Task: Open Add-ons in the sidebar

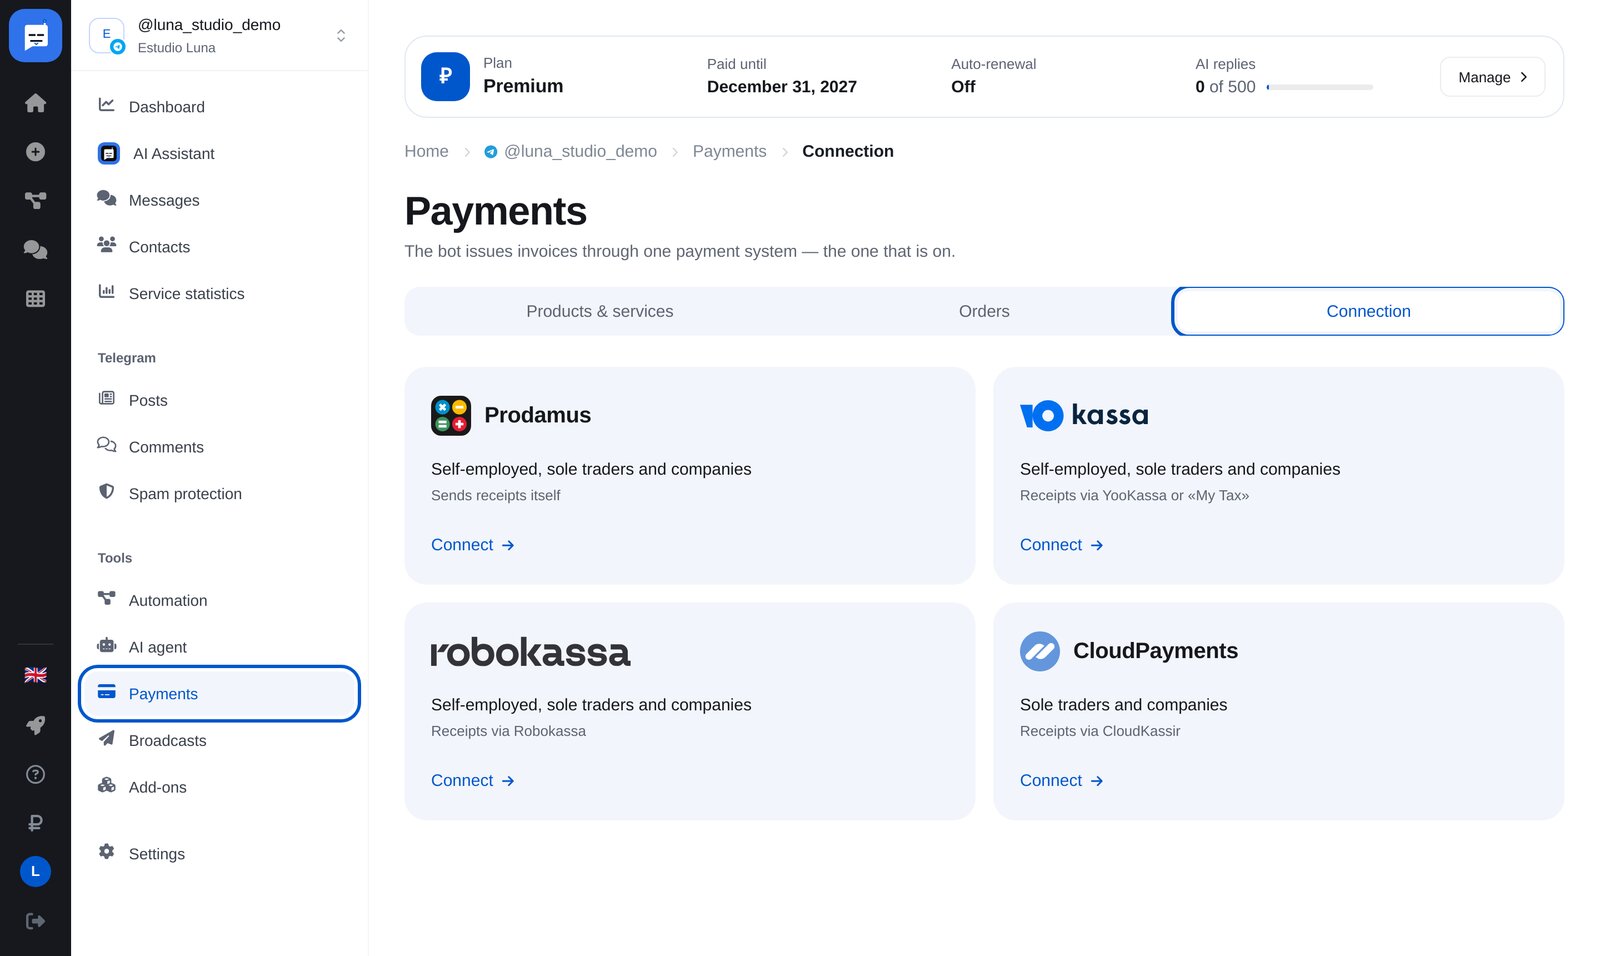Action: click(x=219, y=787)
